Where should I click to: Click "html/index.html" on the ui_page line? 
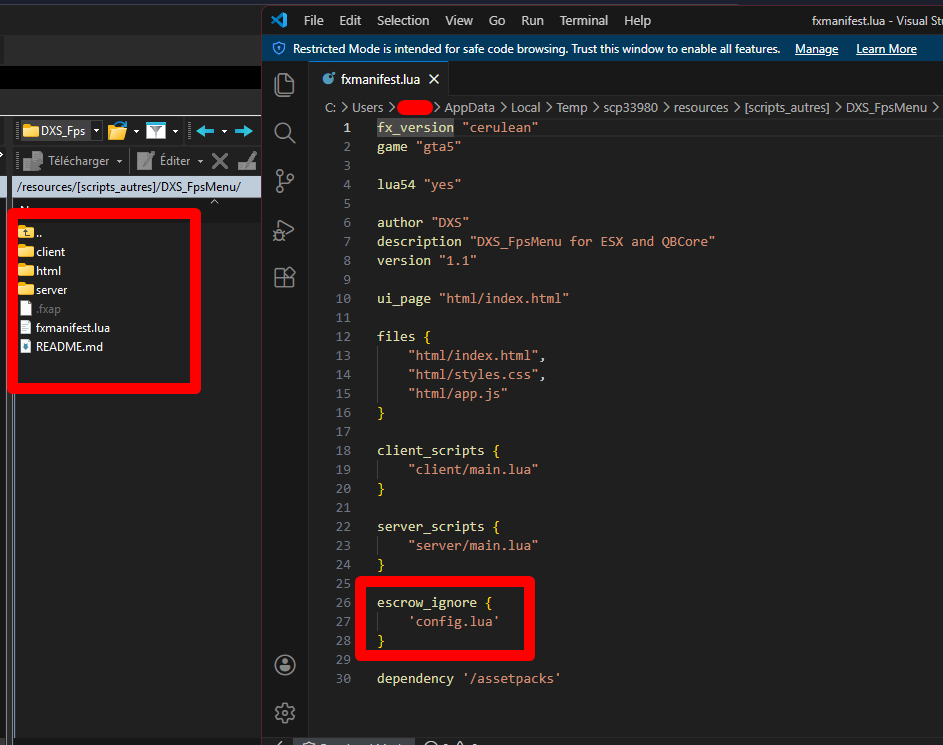coord(504,299)
